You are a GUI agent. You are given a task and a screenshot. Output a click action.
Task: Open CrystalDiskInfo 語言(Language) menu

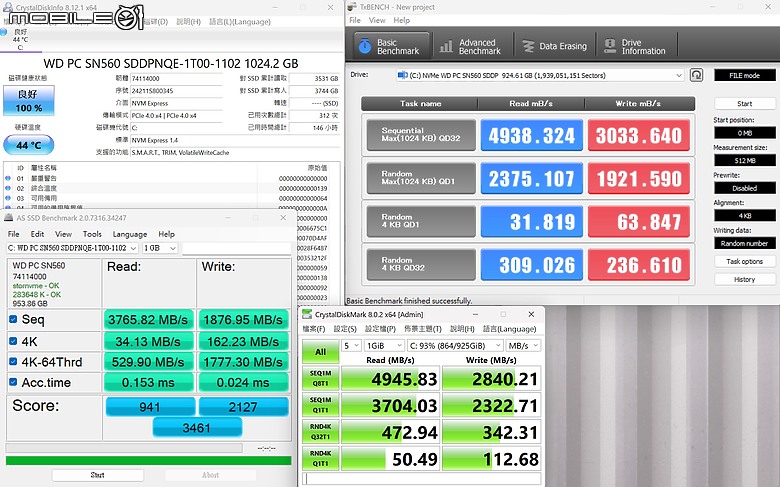240,22
